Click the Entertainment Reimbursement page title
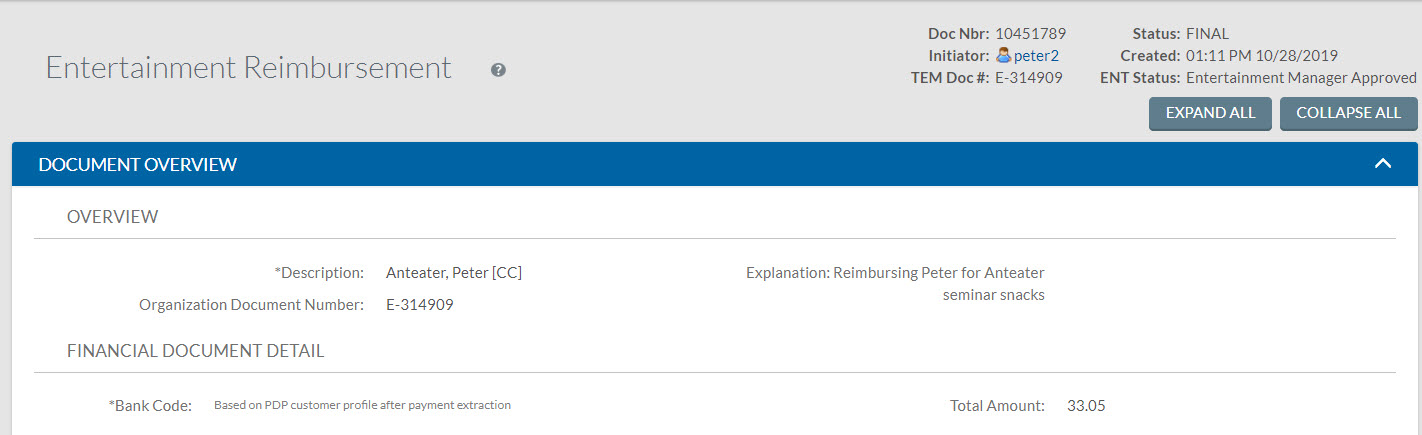 click(249, 68)
